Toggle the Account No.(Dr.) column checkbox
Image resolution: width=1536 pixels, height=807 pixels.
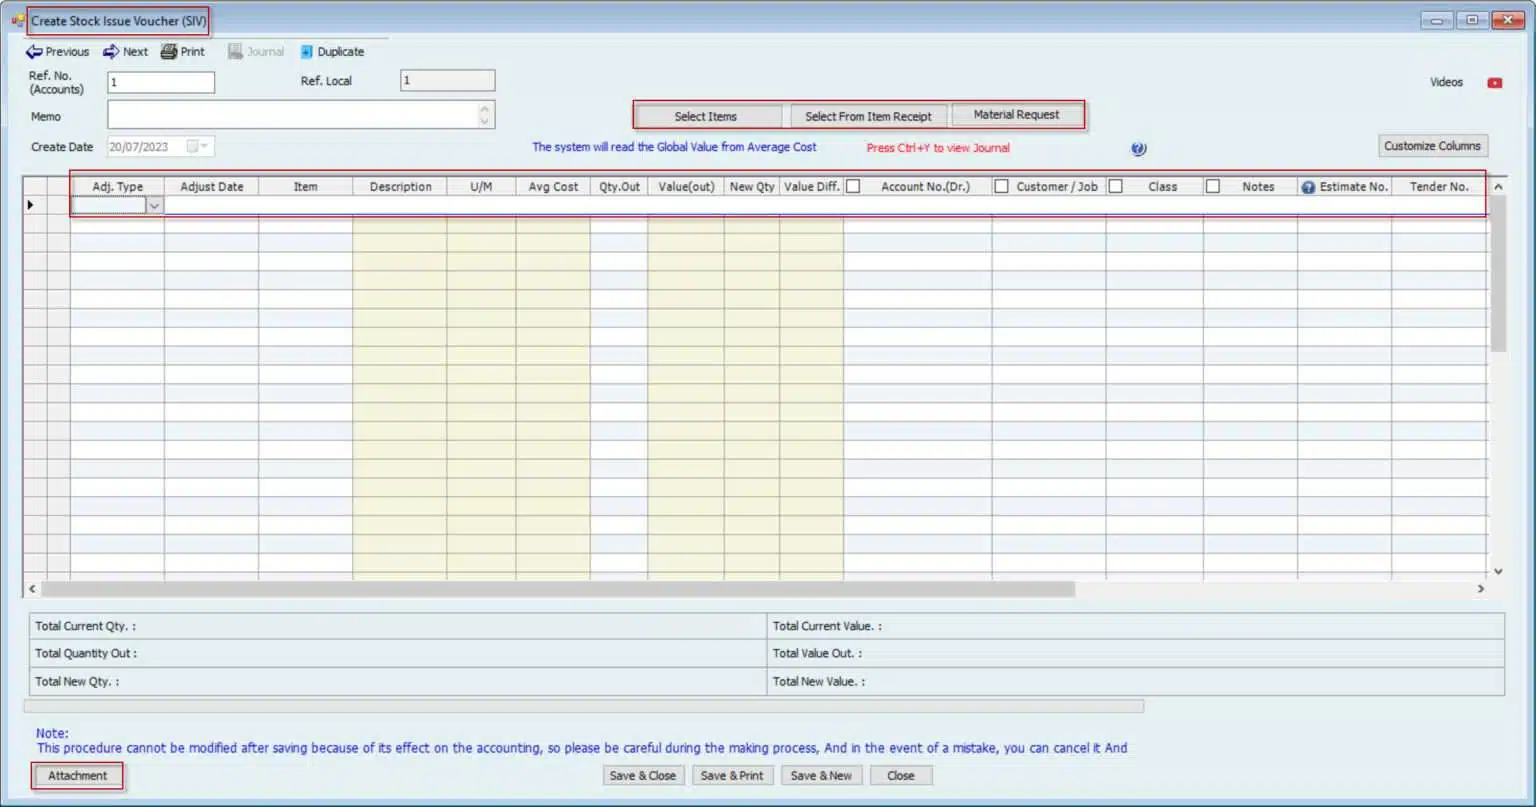click(x=853, y=186)
